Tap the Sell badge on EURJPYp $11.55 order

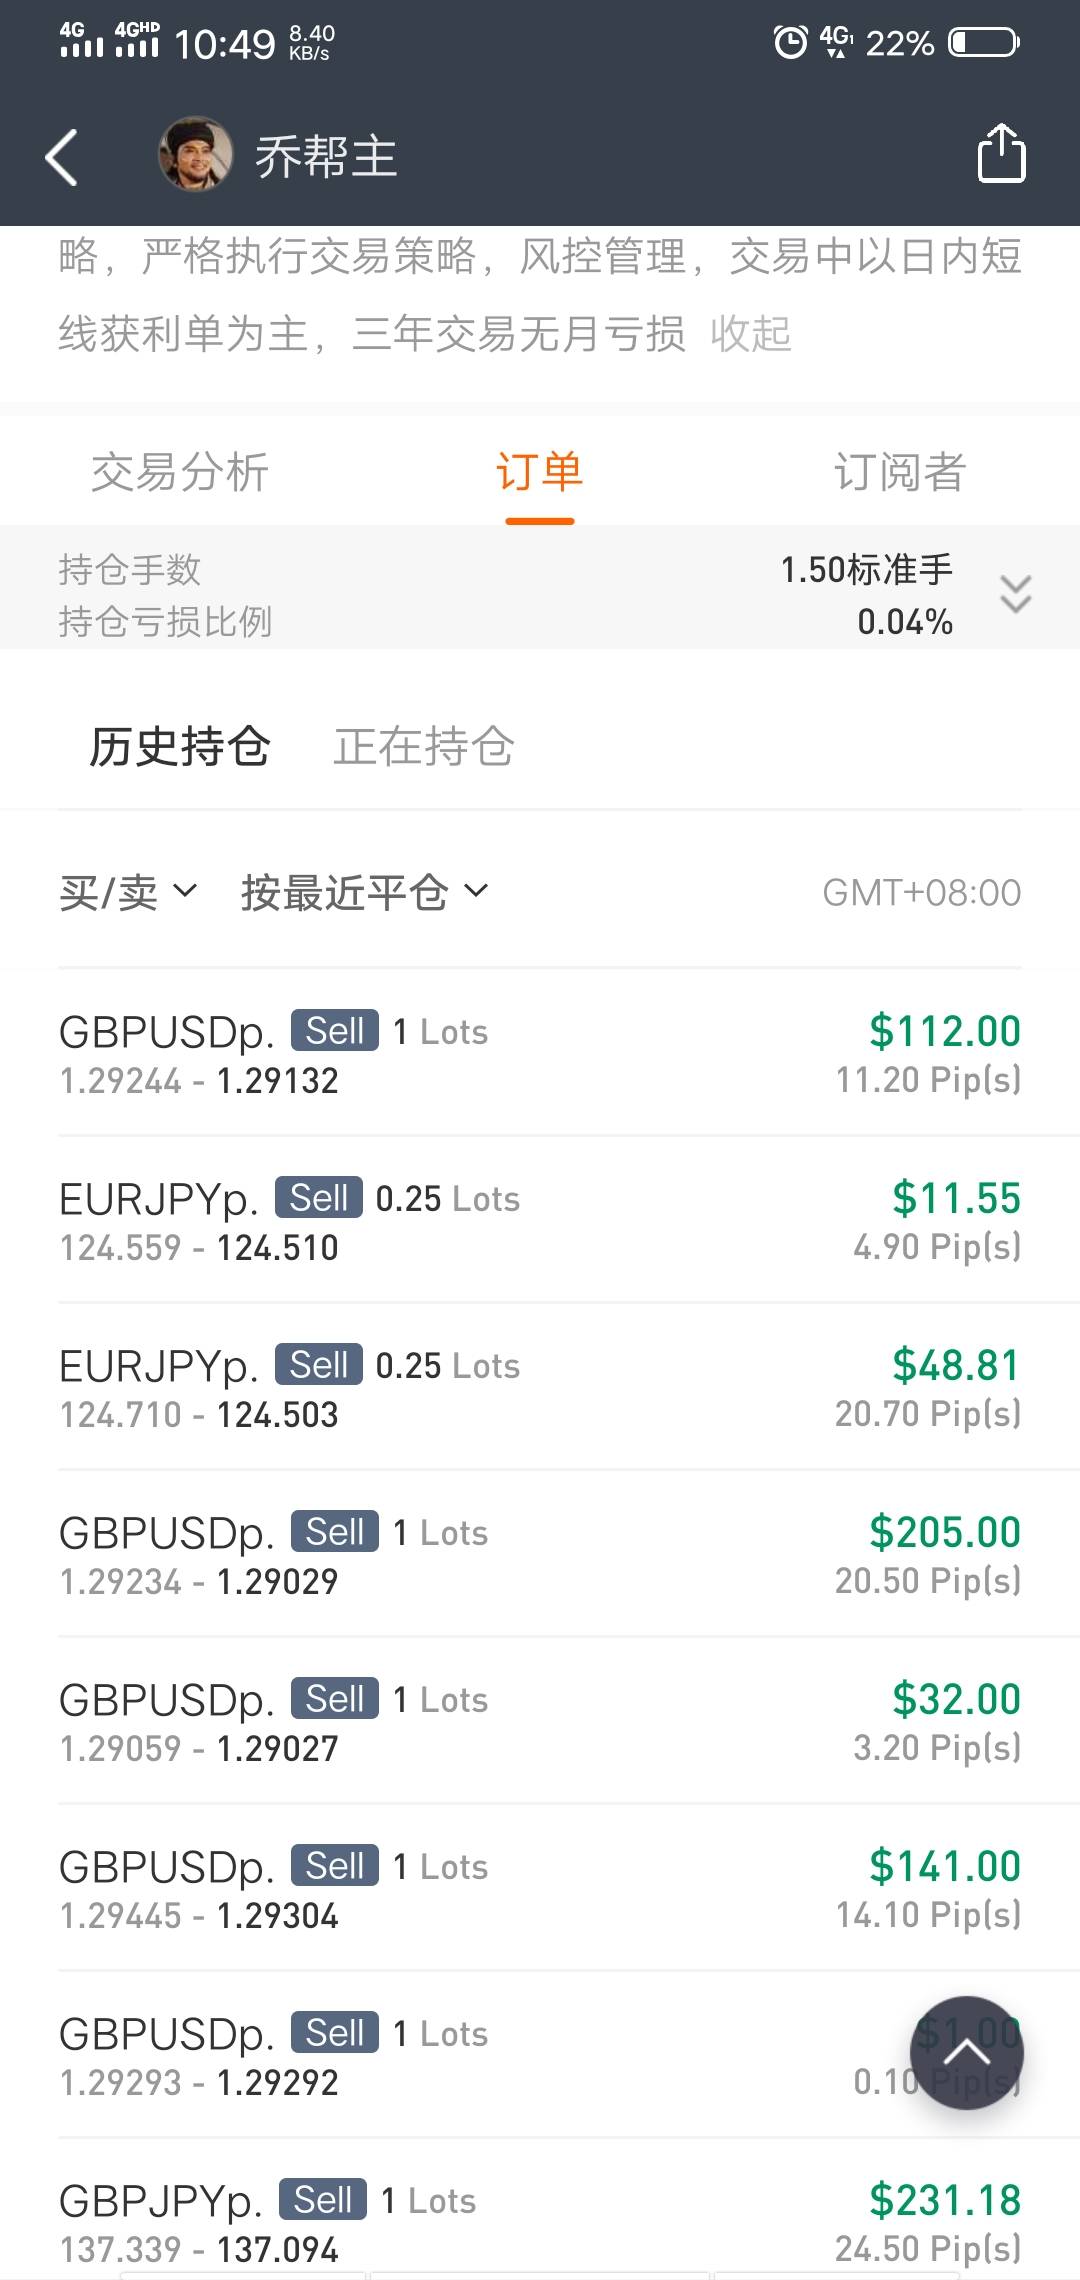click(x=319, y=1198)
